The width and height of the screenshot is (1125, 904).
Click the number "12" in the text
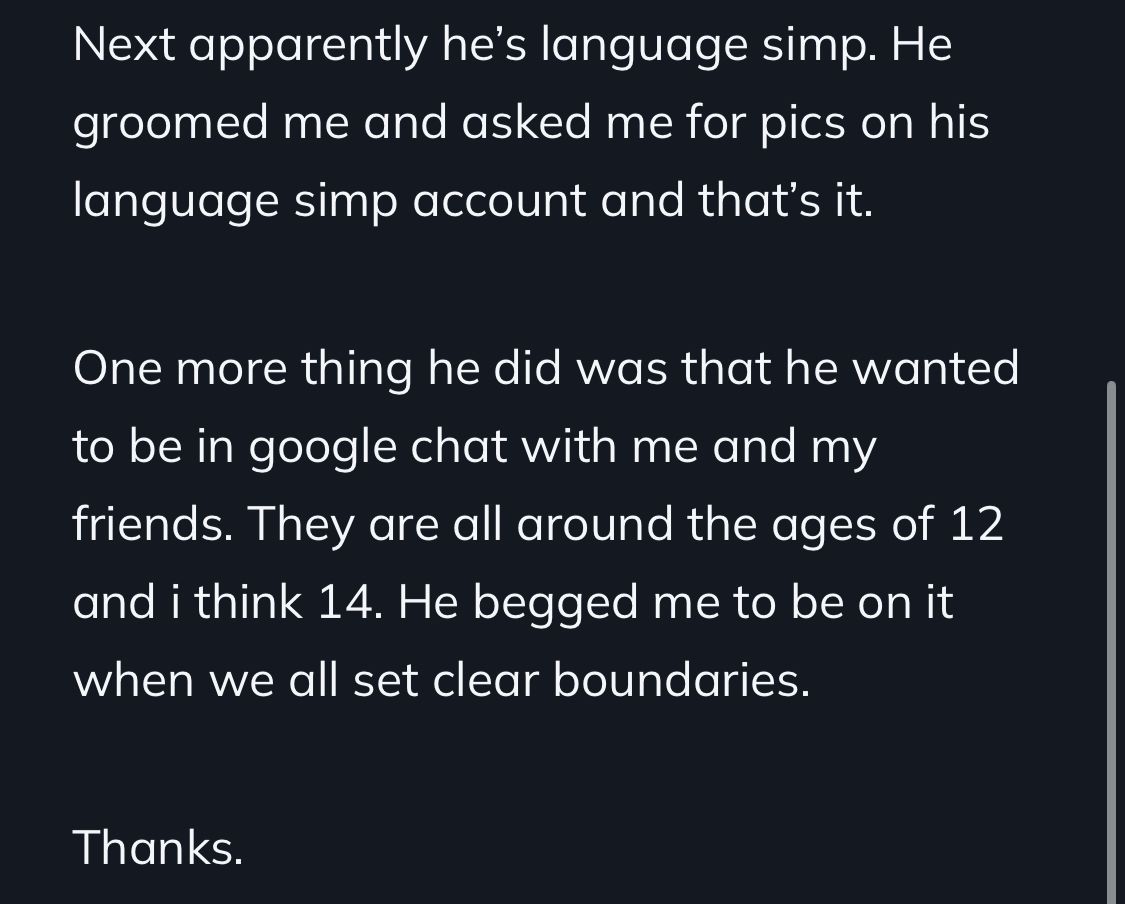pos(976,524)
